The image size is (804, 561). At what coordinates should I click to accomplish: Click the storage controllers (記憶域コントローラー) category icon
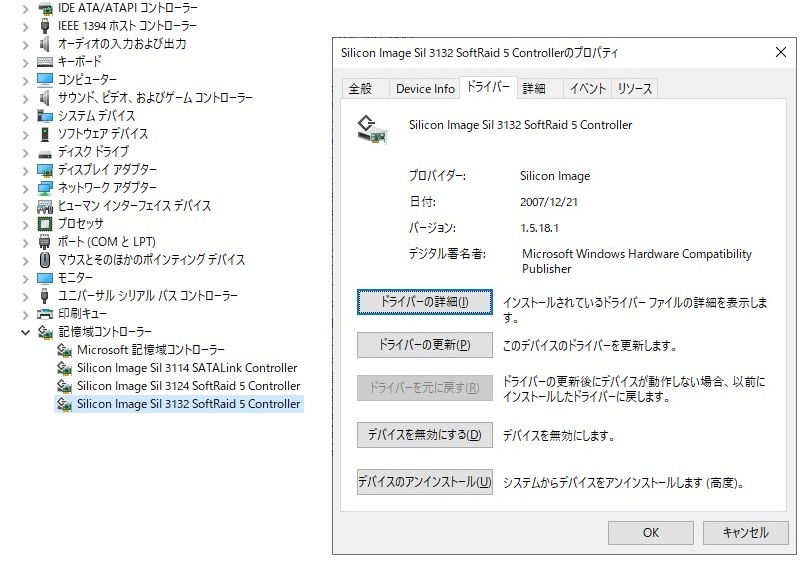click(45, 332)
